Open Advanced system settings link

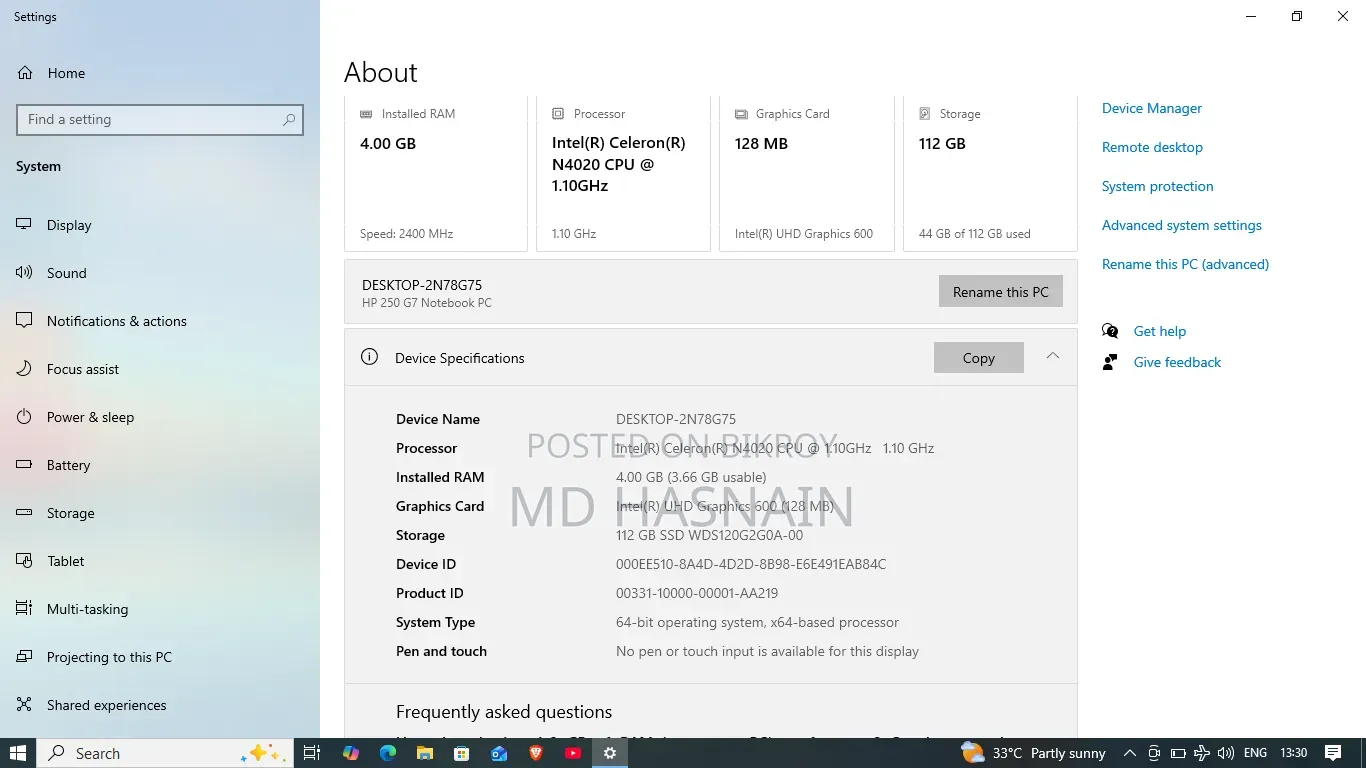[x=1181, y=225]
